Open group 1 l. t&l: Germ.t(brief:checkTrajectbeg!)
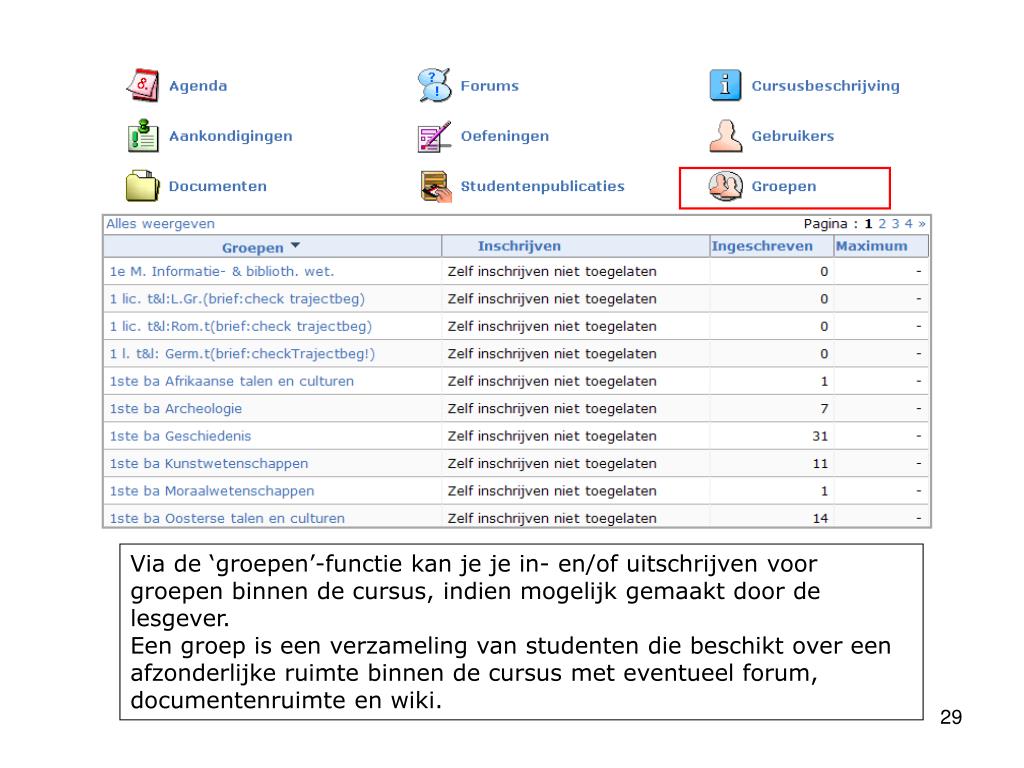This screenshot has height=768, width=1024. point(242,354)
